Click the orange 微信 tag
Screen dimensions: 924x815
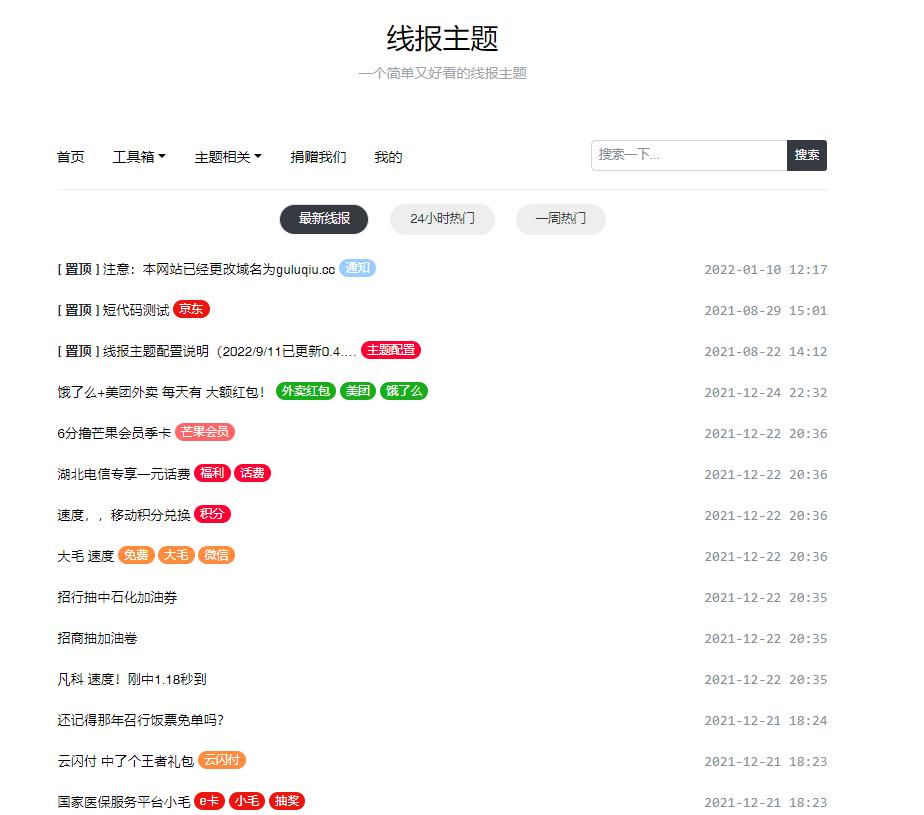pyautogui.click(x=216, y=555)
